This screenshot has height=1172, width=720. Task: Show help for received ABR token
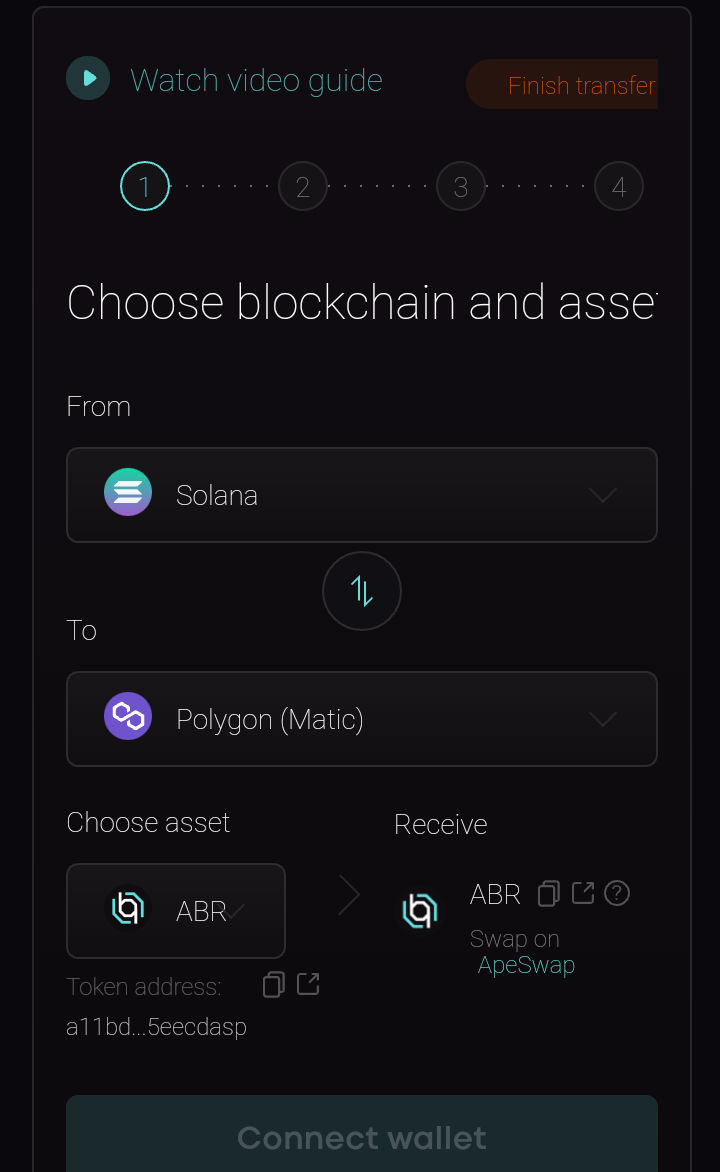coord(617,893)
